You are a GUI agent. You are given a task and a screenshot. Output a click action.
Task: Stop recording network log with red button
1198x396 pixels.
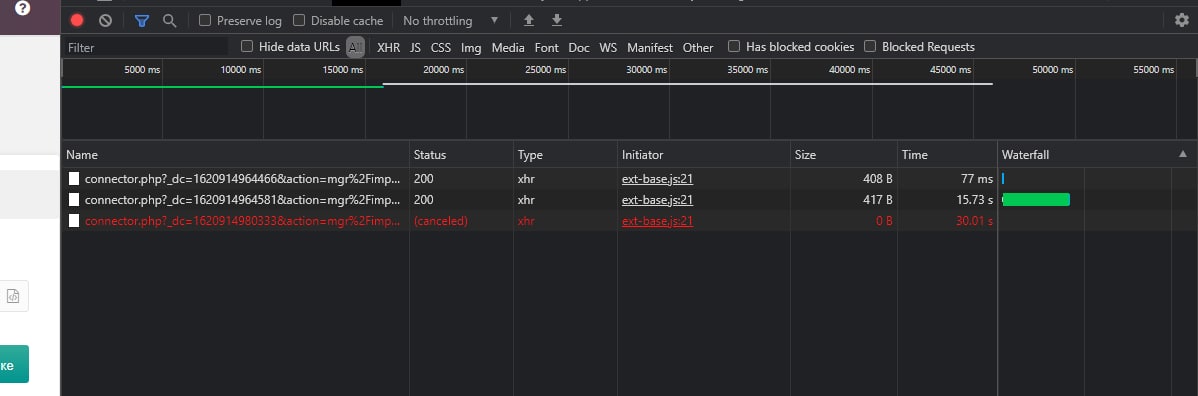76,21
